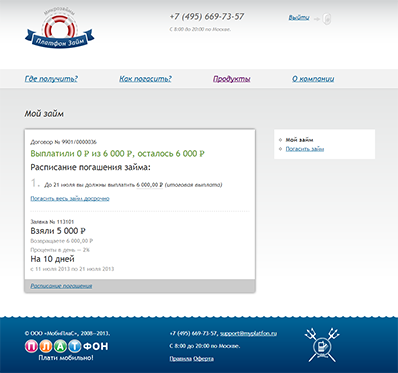398x373 pixels.
Task: Click the Взяли 5 000 ₽ text
Action: [58, 231]
